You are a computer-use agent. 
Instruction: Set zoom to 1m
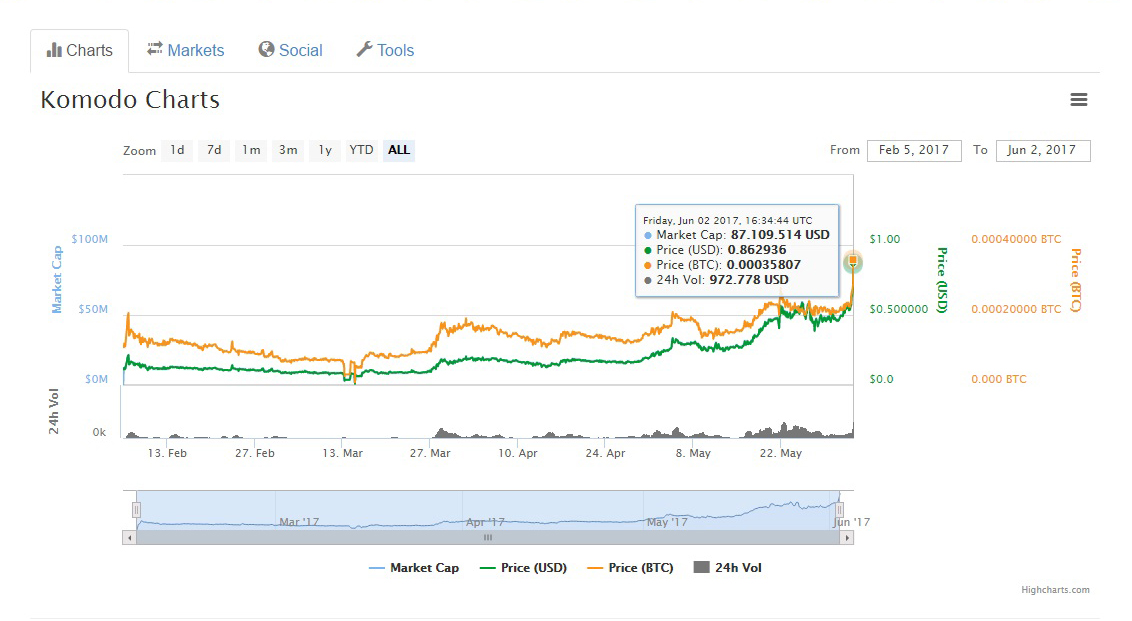251,150
